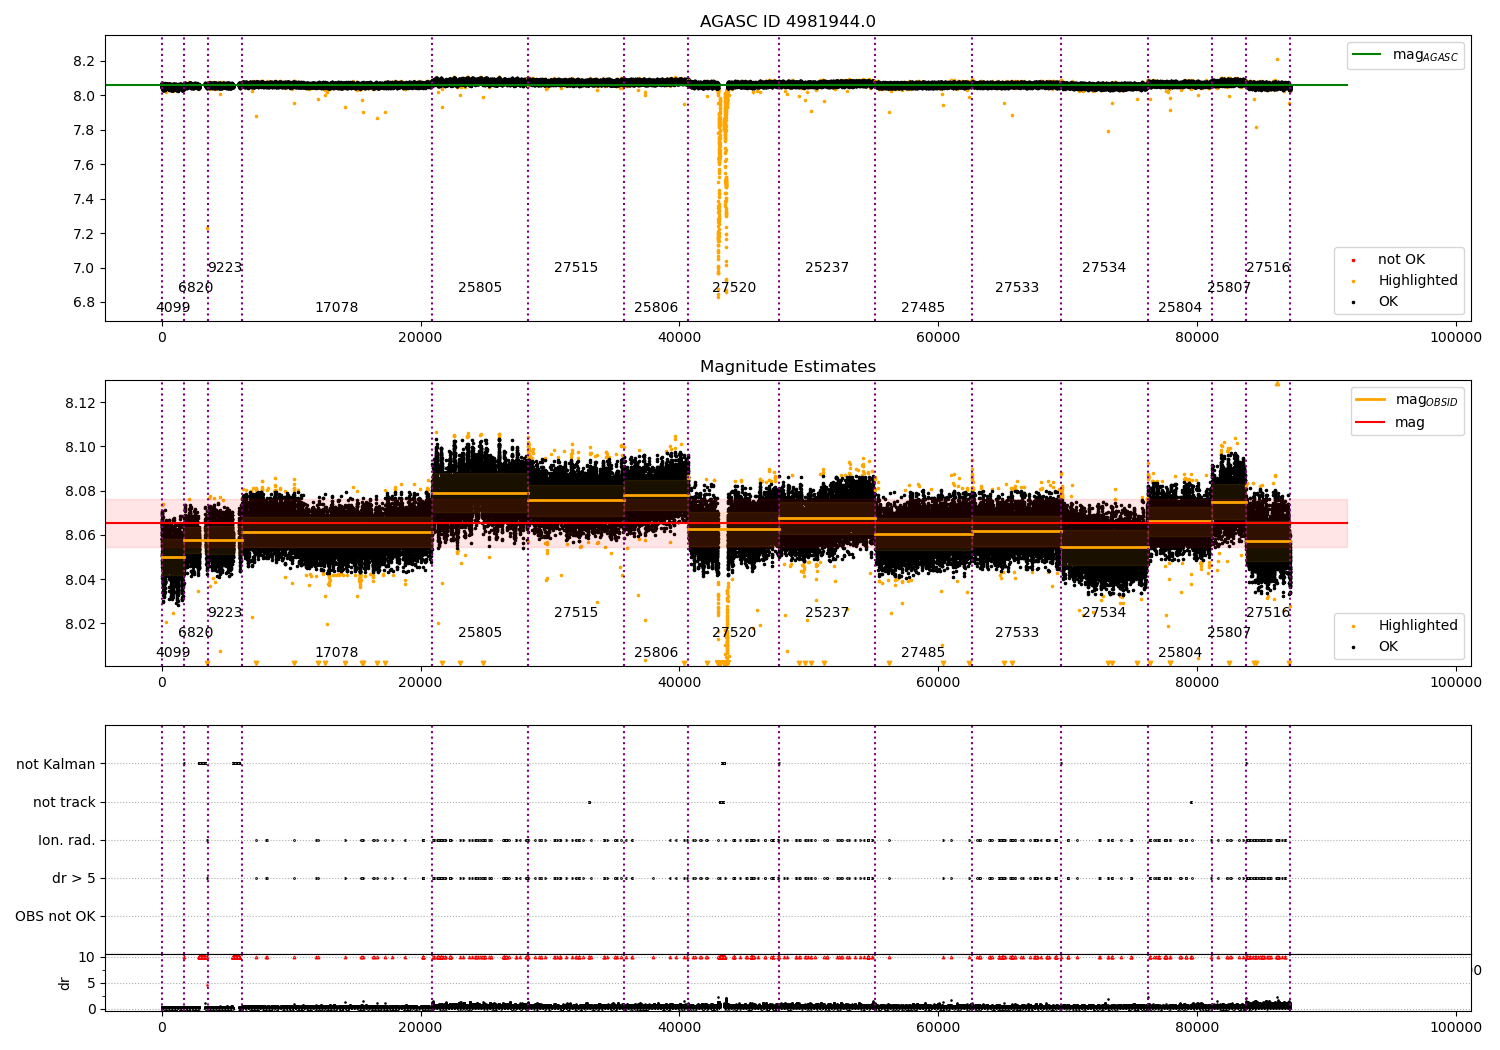Click 'not OK' legend entry in top plot
Screen dimensions: 1500x1050
tap(1401, 260)
